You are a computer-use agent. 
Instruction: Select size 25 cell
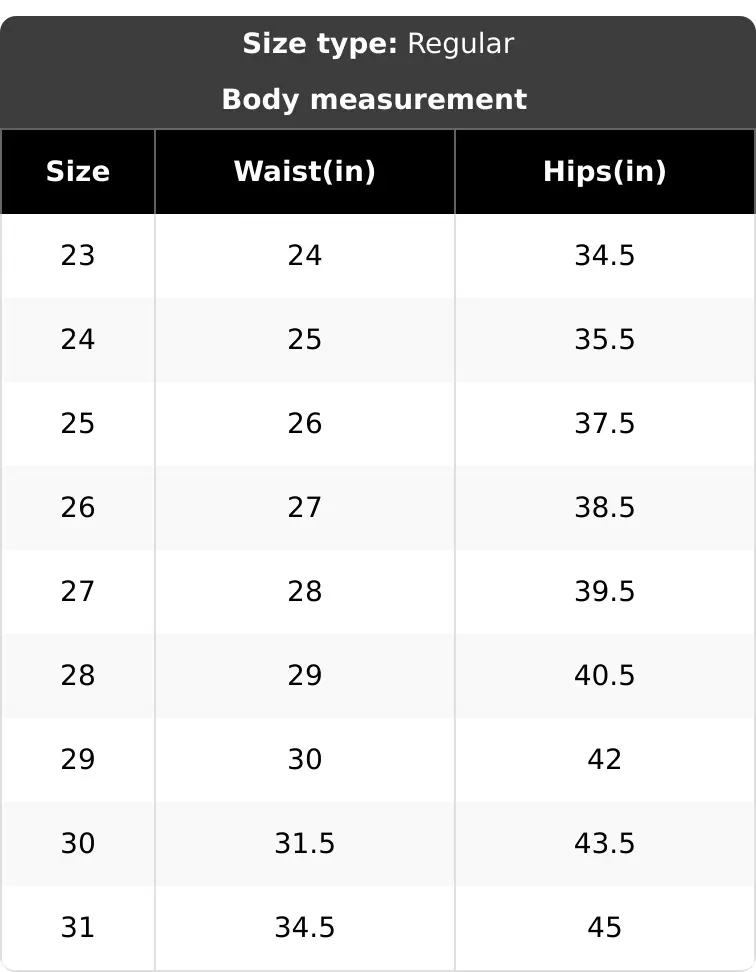[77, 424]
